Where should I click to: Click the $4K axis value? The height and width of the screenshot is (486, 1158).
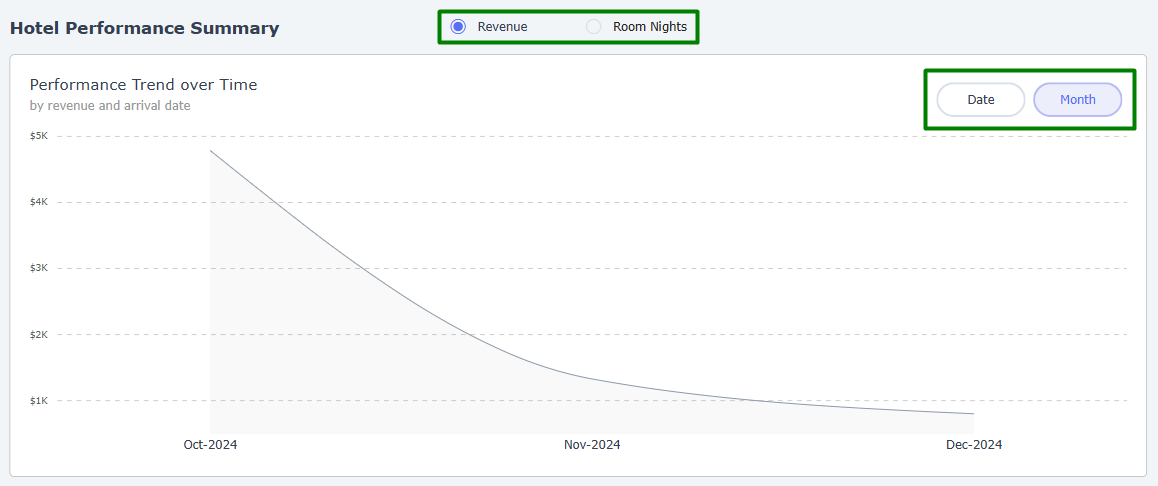tap(39, 202)
